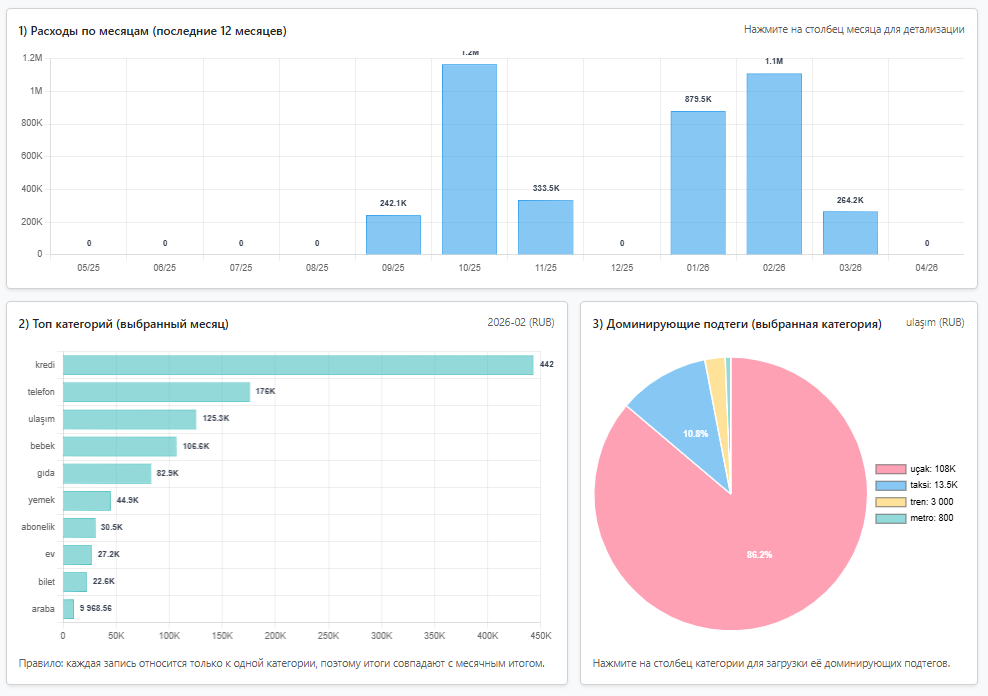Load subtags for ulaşım category bar

tap(129, 419)
